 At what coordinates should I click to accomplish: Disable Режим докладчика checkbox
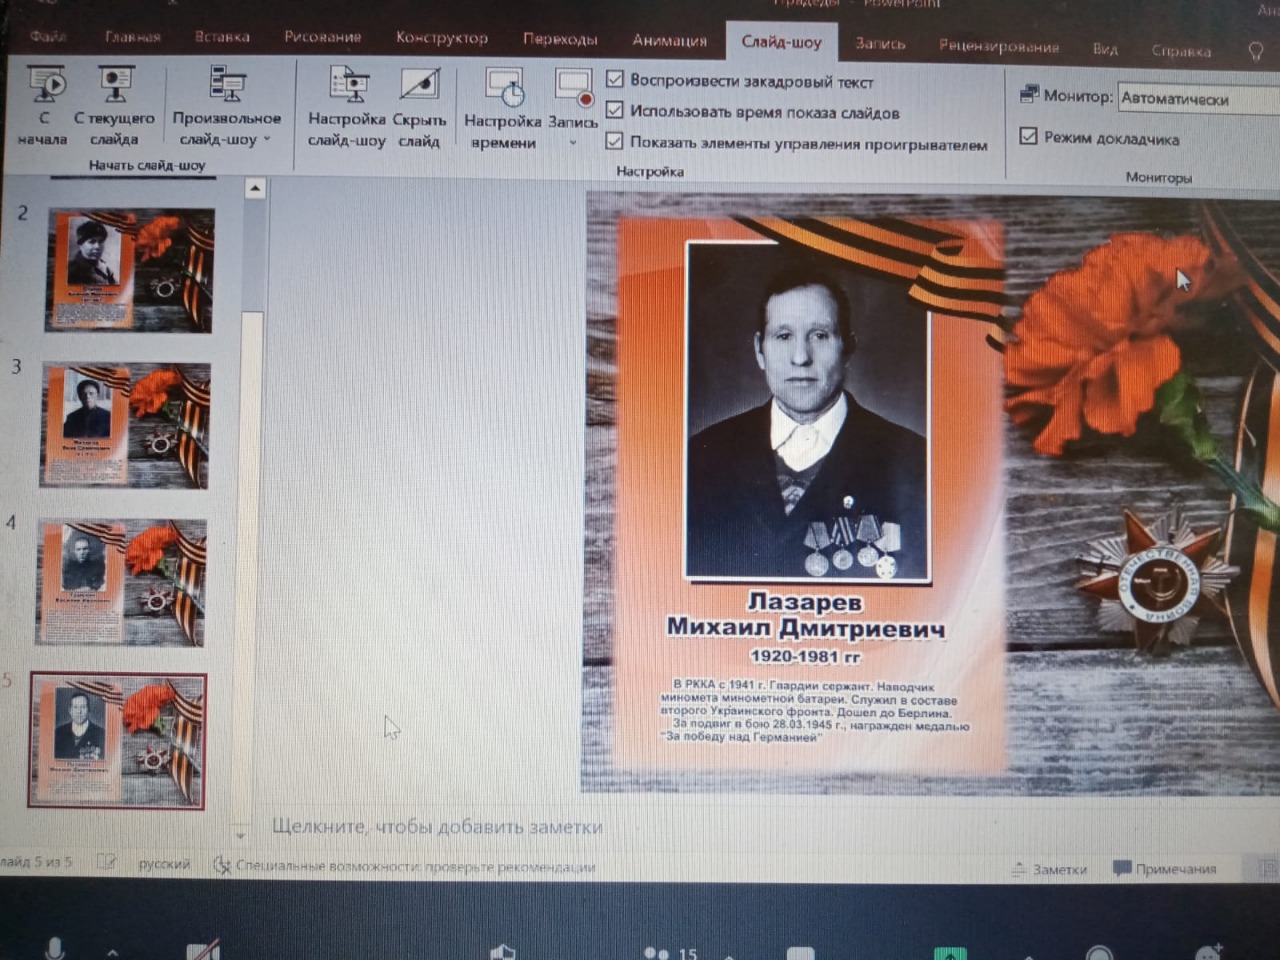pos(1028,136)
